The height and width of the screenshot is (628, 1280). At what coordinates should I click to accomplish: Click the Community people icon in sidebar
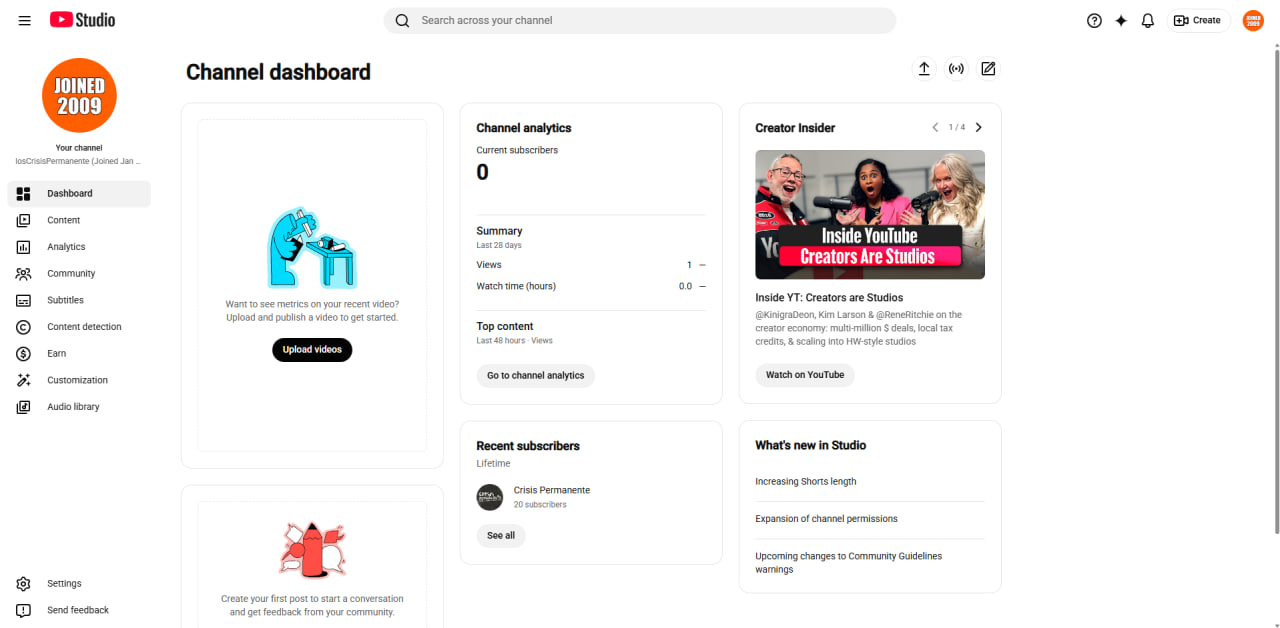tap(24, 274)
